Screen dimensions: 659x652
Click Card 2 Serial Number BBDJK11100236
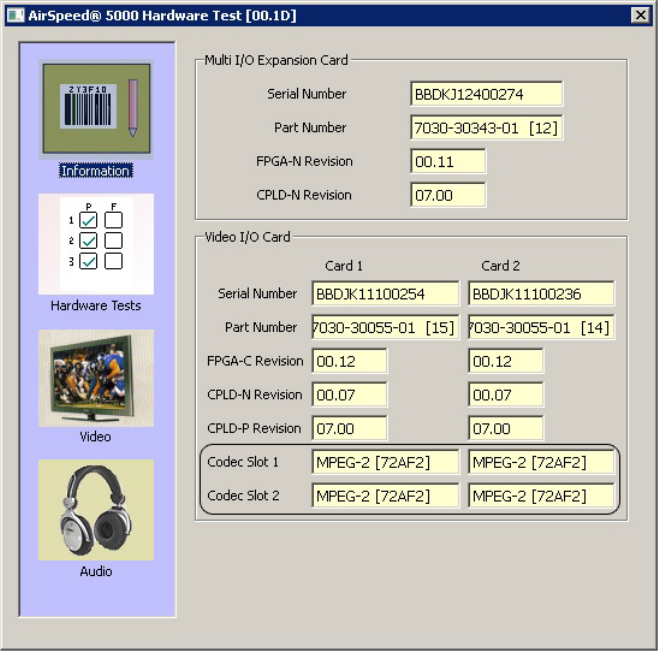(x=541, y=294)
